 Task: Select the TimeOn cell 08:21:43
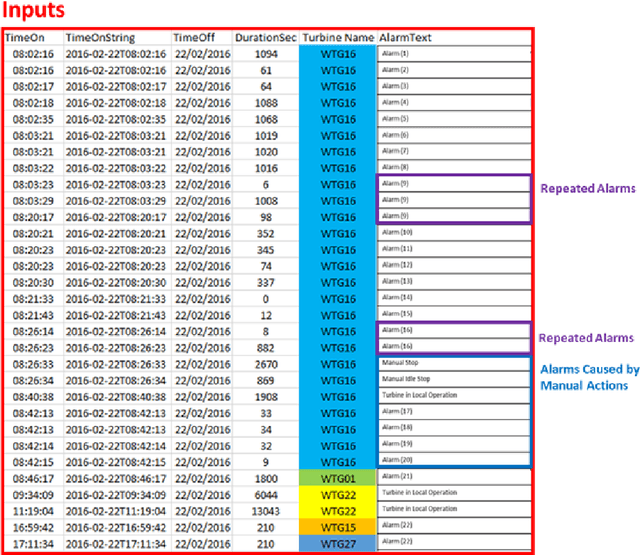33,315
